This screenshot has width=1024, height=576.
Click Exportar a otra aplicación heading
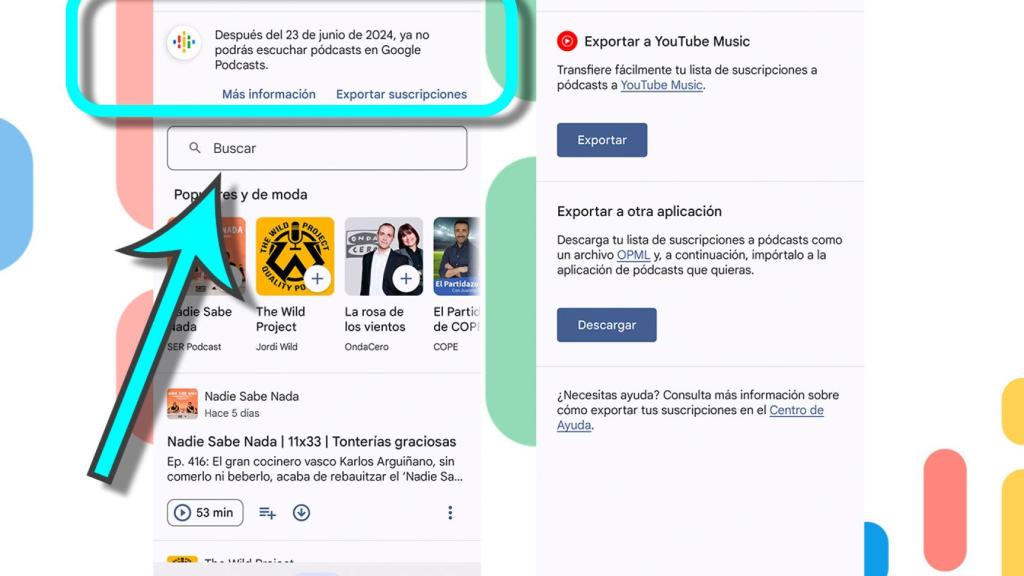pyautogui.click(x=639, y=212)
